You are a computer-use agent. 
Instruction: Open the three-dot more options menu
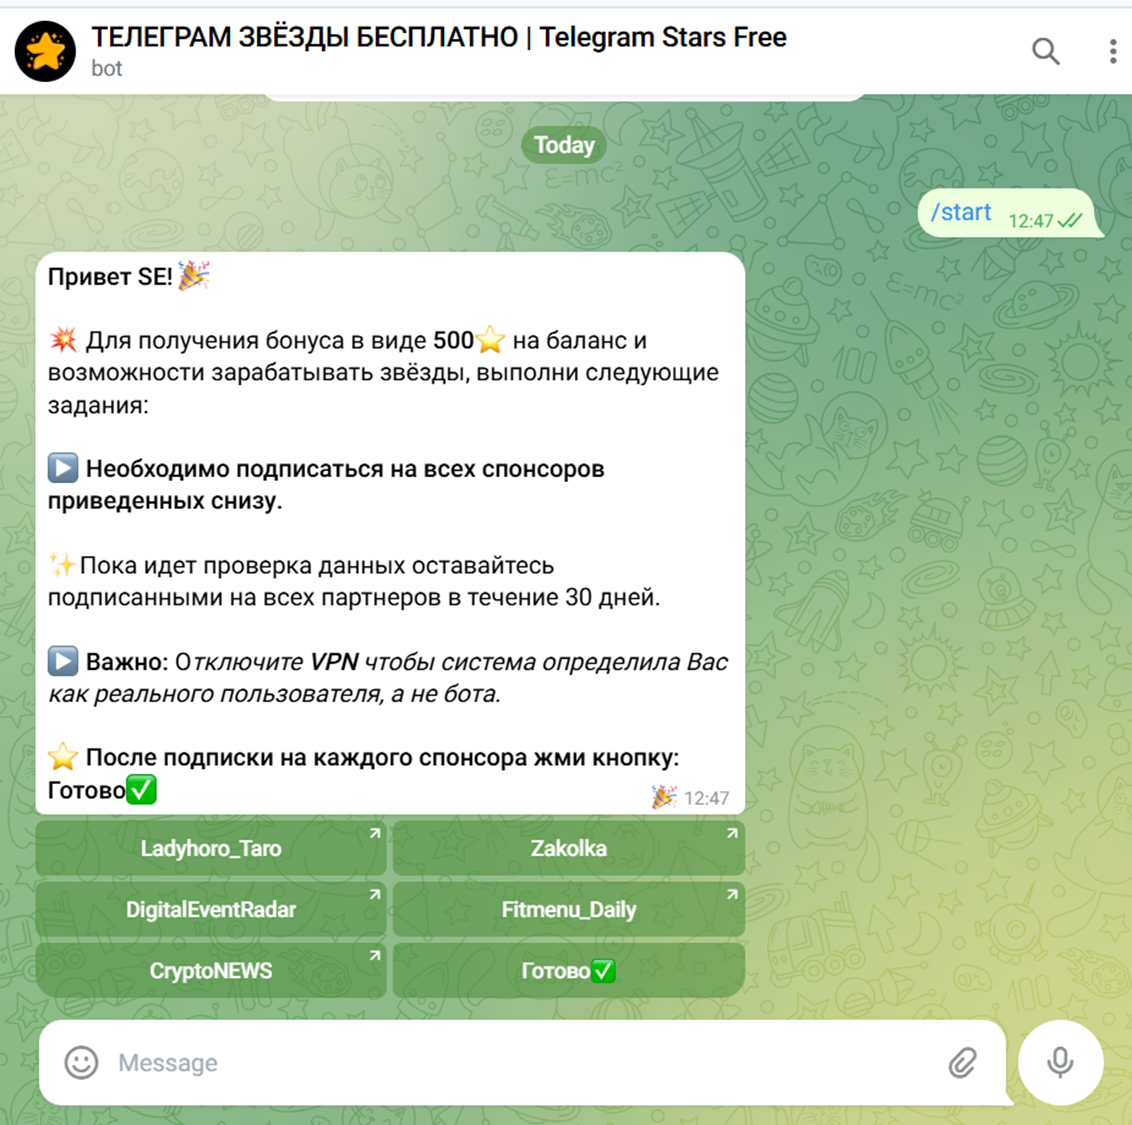tap(1113, 51)
